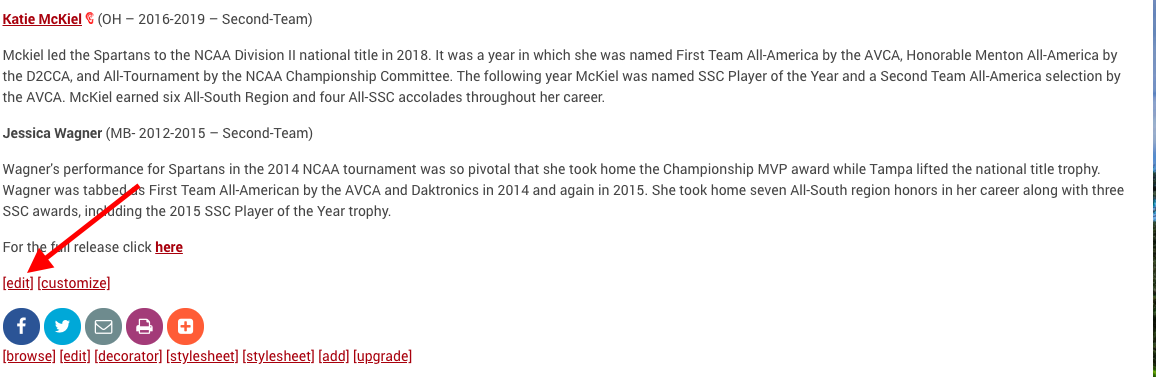
Task: Send article by the email envelope icon
Action: tap(103, 326)
